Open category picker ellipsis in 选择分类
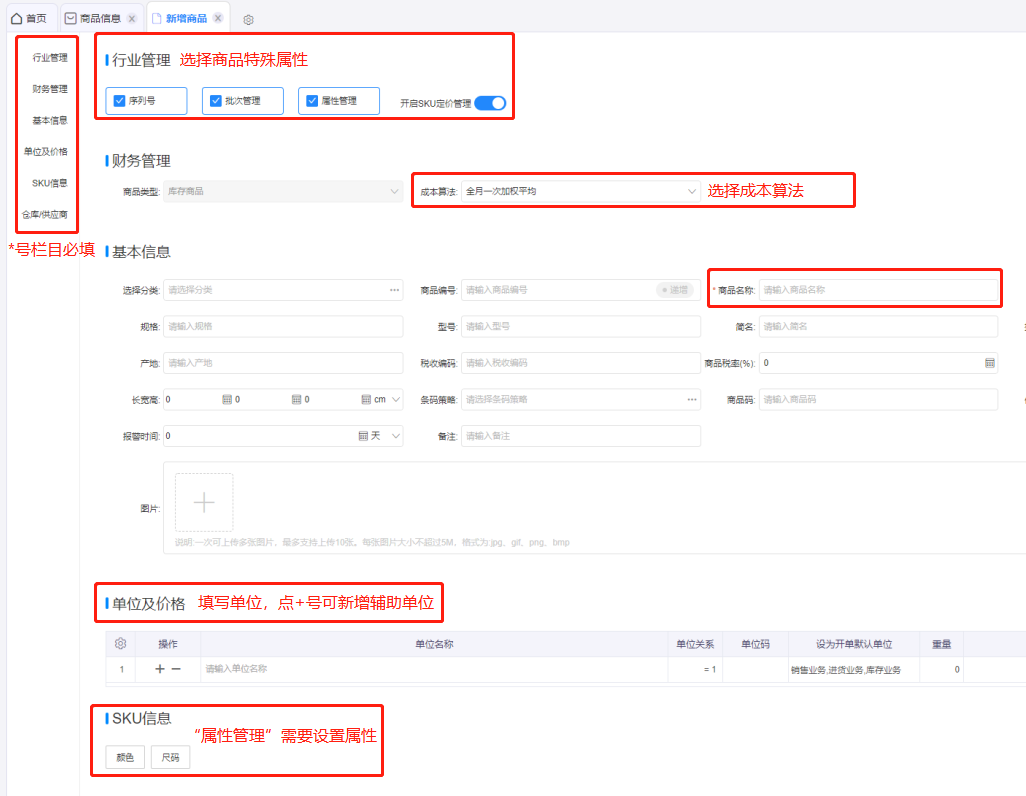Image resolution: width=1026 pixels, height=796 pixels. 395,290
